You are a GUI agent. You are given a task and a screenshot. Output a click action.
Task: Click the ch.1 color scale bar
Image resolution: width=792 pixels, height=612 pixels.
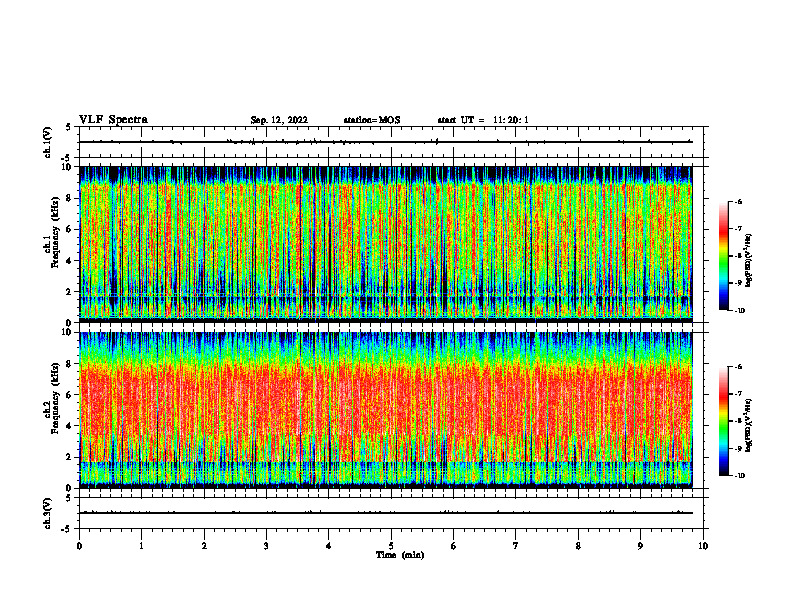tap(723, 256)
